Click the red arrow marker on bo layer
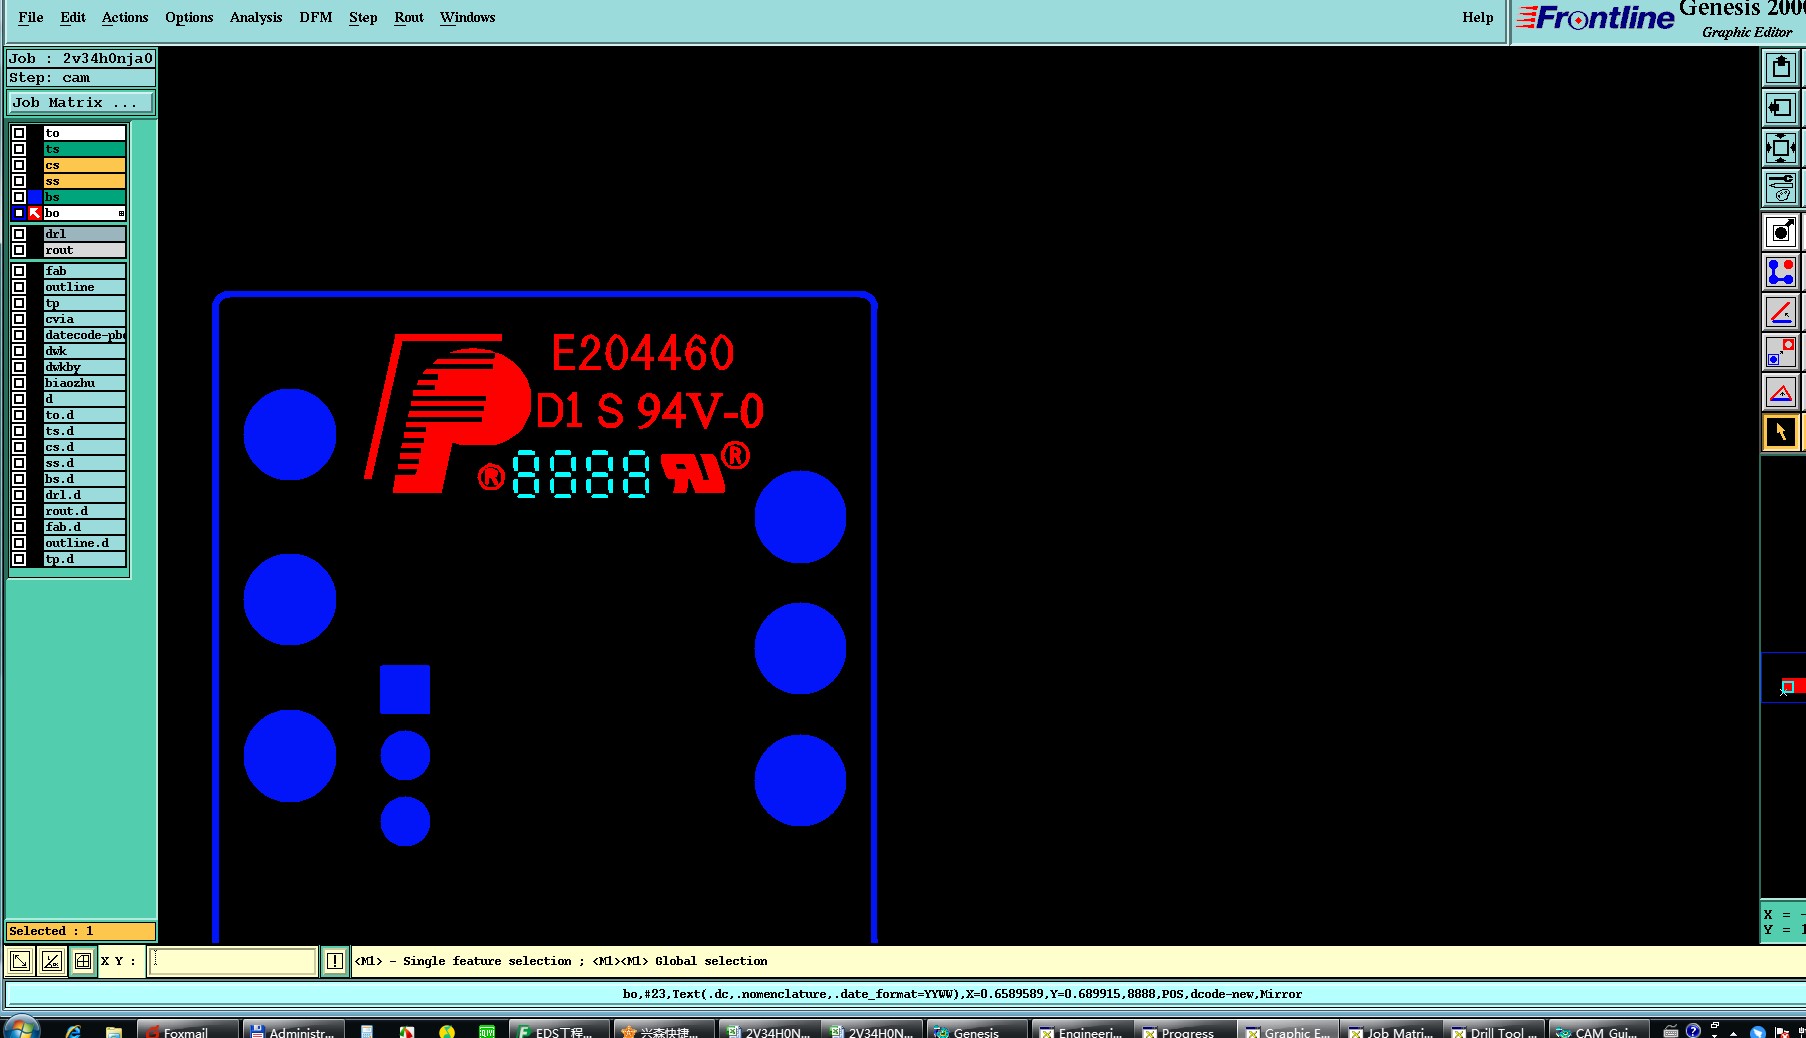This screenshot has height=1038, width=1806. pos(35,213)
